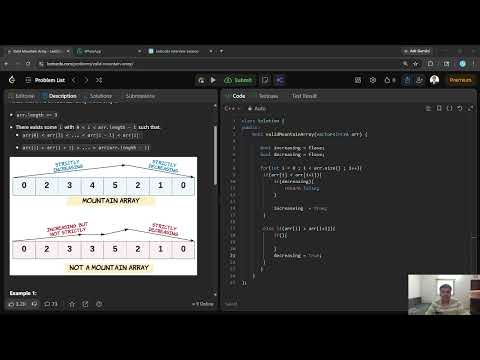Toggle the Auto setting in editor toolbar
The height and width of the screenshot is (360, 480).
(257, 108)
